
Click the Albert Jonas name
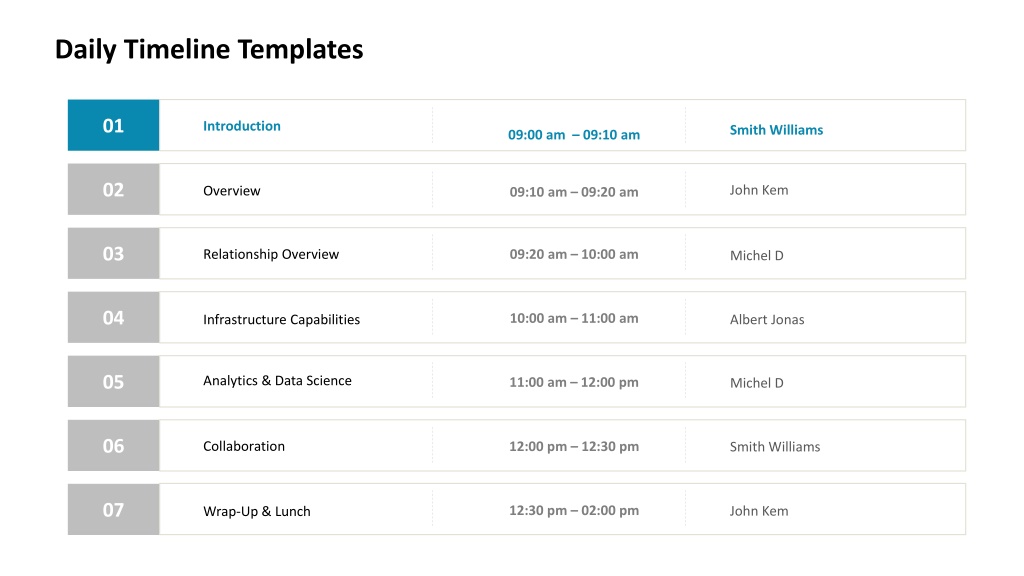point(767,319)
